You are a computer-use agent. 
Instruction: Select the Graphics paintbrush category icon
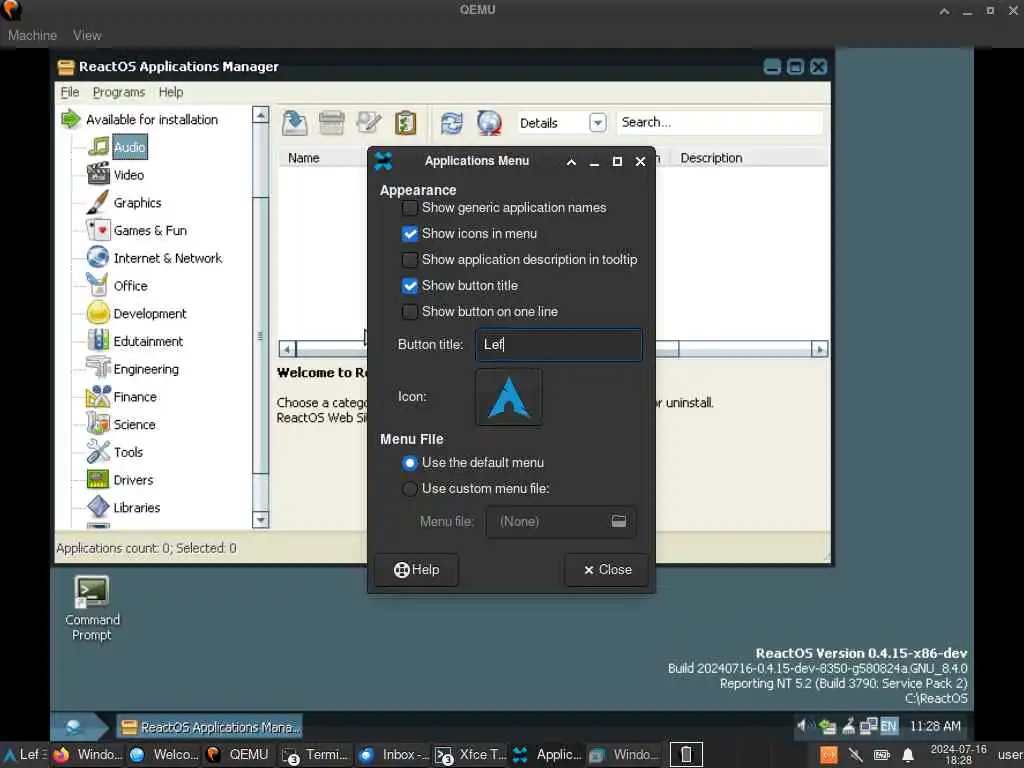(98, 202)
